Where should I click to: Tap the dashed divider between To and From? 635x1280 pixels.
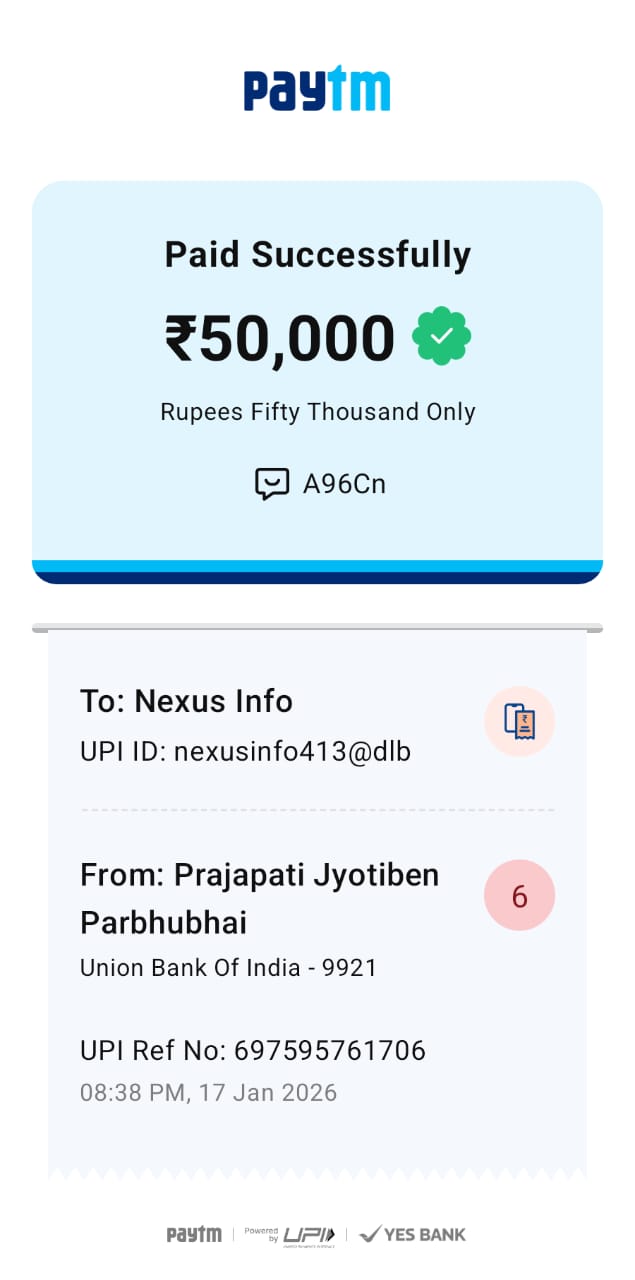click(x=317, y=810)
